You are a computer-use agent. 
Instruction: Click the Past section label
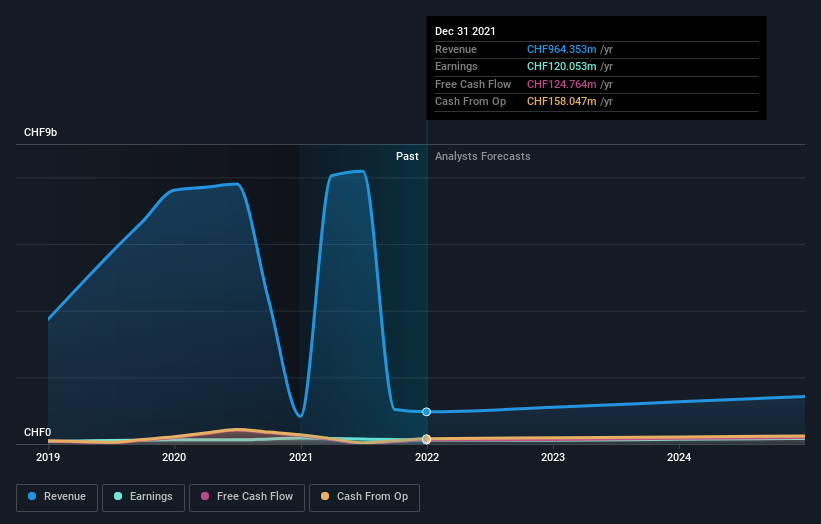click(407, 157)
